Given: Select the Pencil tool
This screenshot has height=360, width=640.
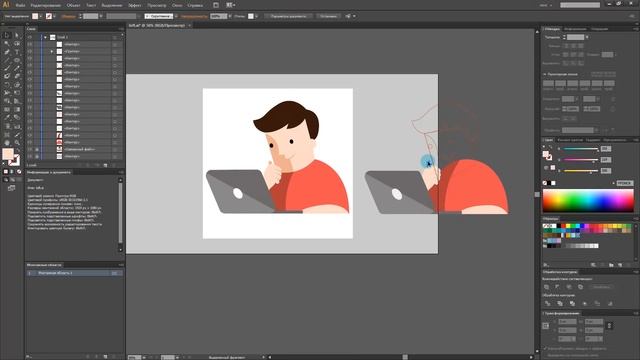Looking at the screenshot, I should pyautogui.click(x=17, y=68).
